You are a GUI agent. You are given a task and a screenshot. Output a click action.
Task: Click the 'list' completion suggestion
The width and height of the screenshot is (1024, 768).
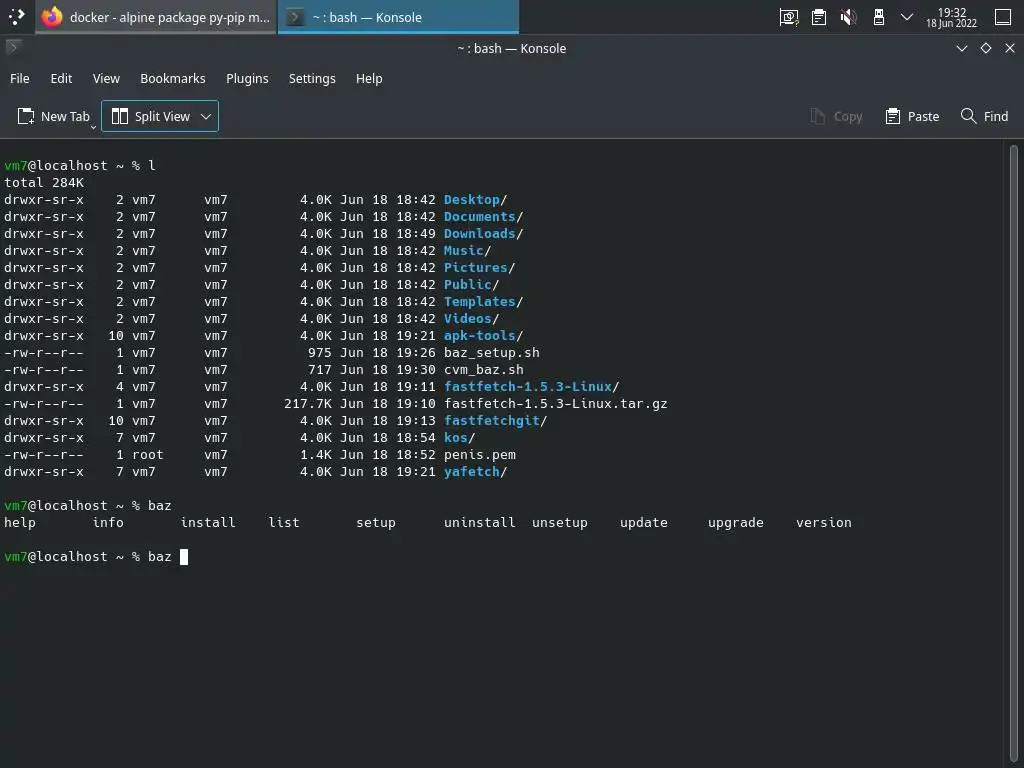[x=284, y=522]
